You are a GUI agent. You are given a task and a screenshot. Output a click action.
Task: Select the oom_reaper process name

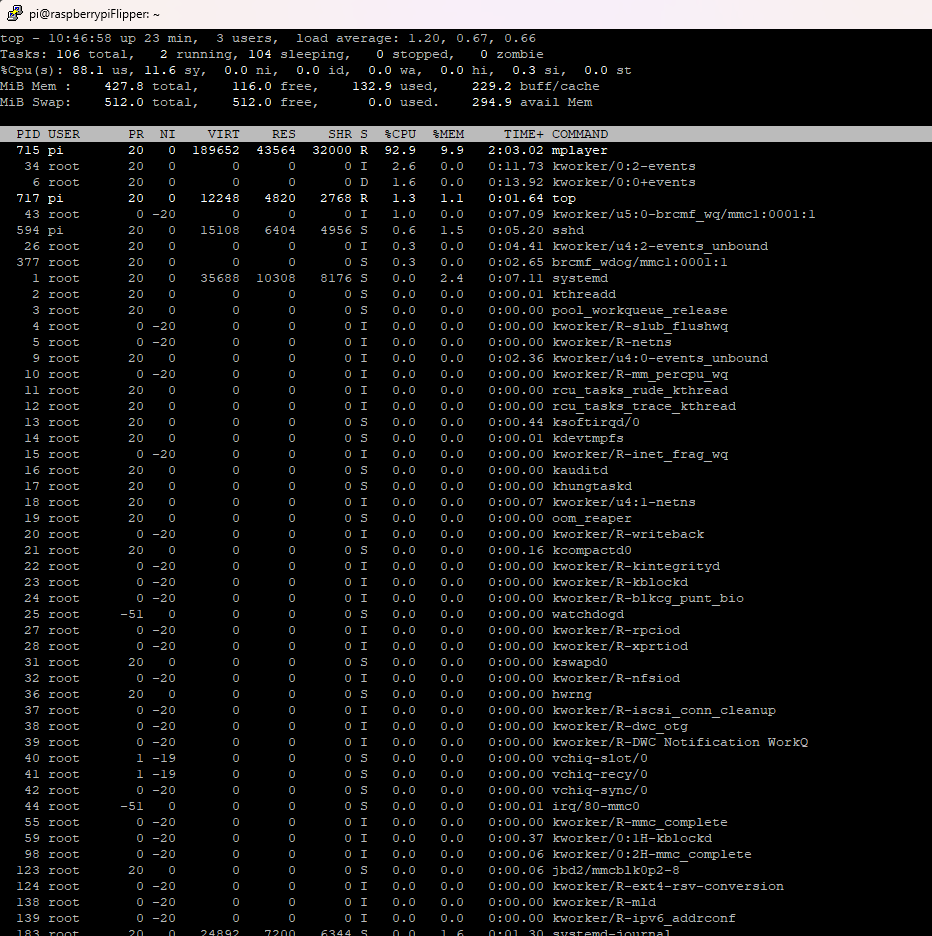pos(592,518)
